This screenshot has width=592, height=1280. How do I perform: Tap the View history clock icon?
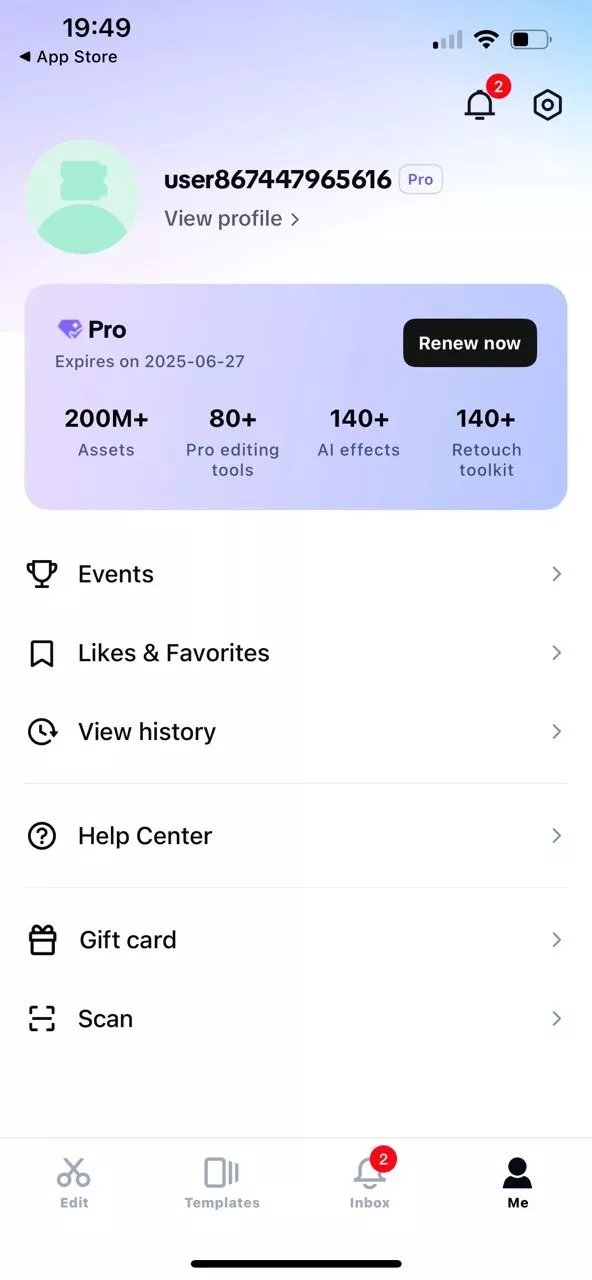tap(41, 732)
